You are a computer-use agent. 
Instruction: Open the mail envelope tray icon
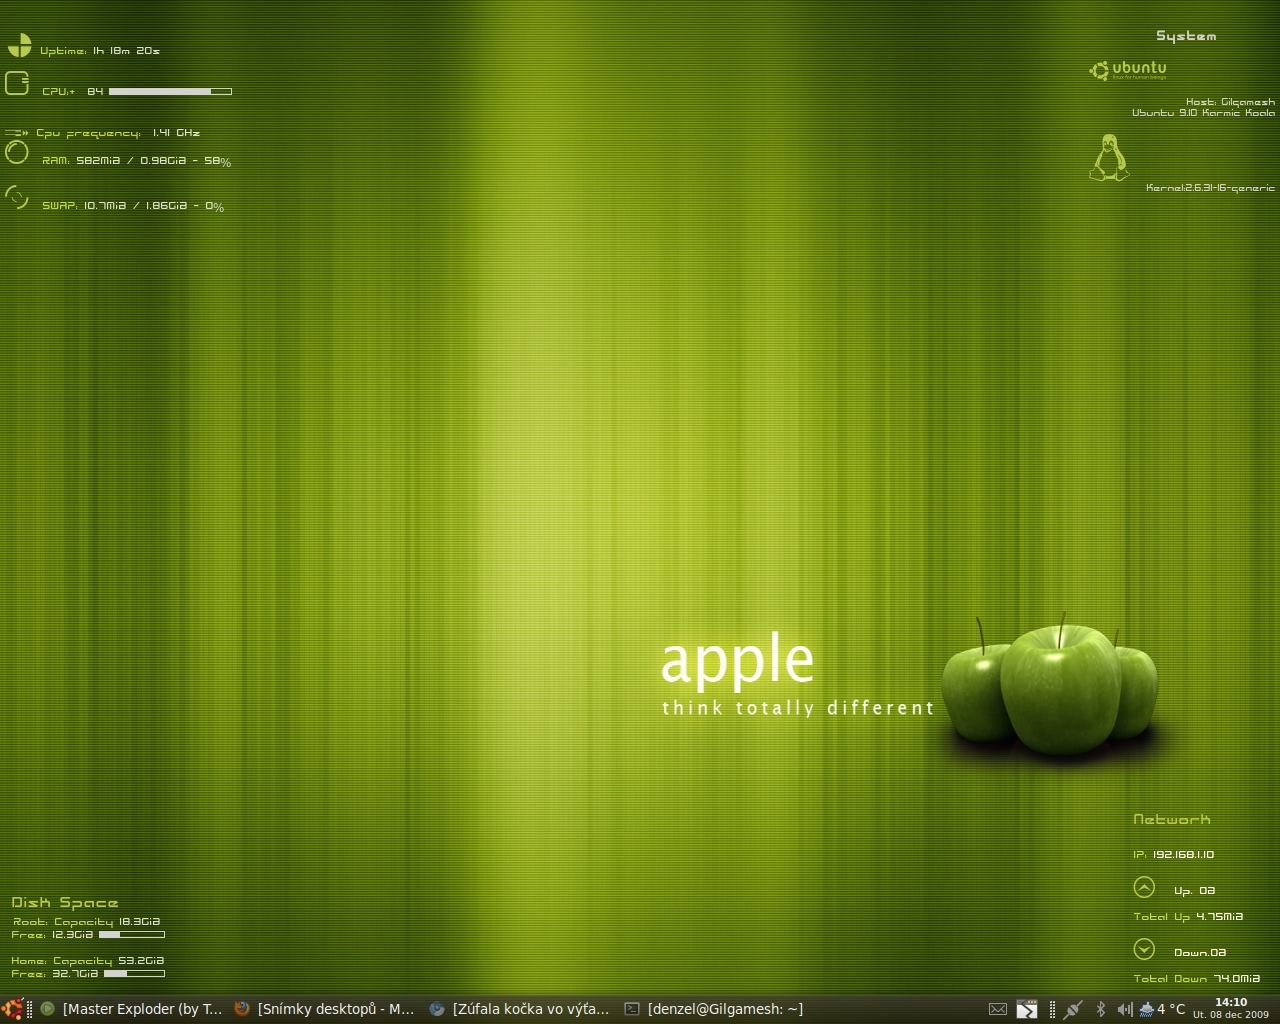(998, 1009)
